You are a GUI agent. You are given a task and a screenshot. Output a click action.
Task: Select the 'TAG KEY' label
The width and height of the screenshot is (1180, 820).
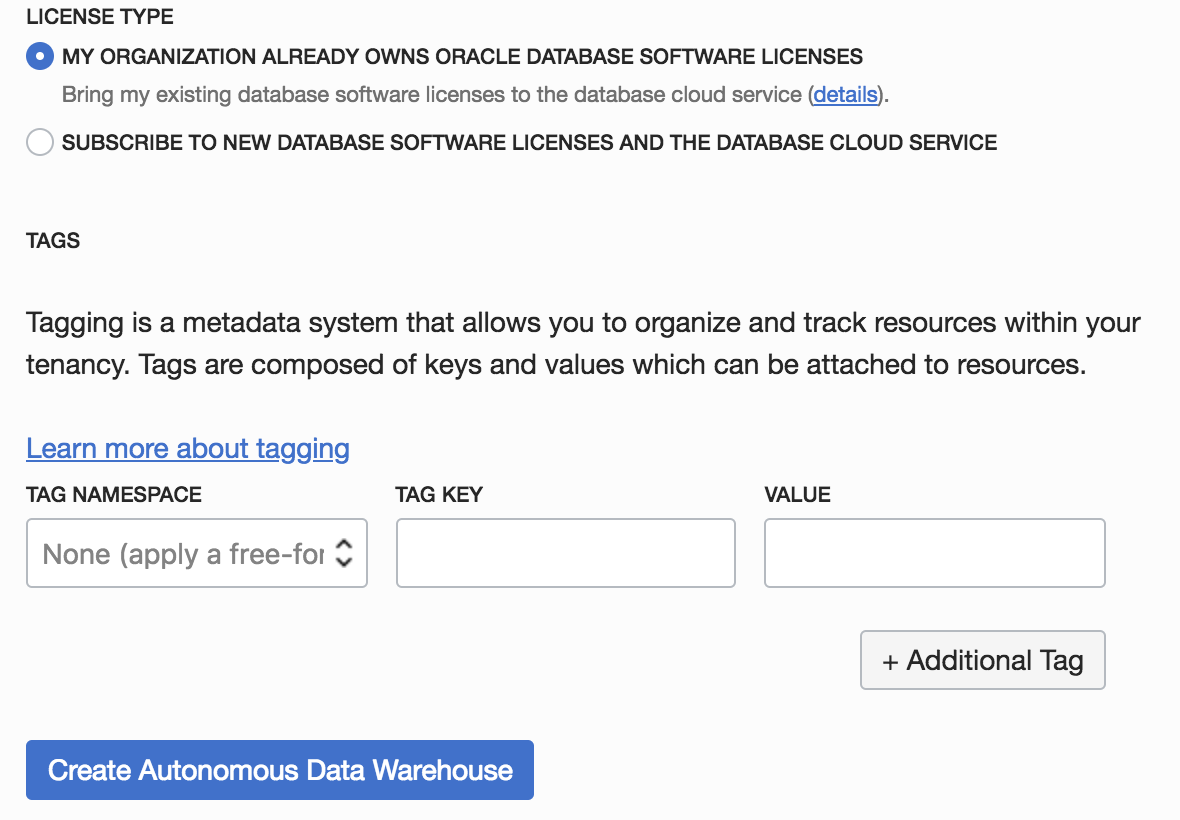(439, 494)
